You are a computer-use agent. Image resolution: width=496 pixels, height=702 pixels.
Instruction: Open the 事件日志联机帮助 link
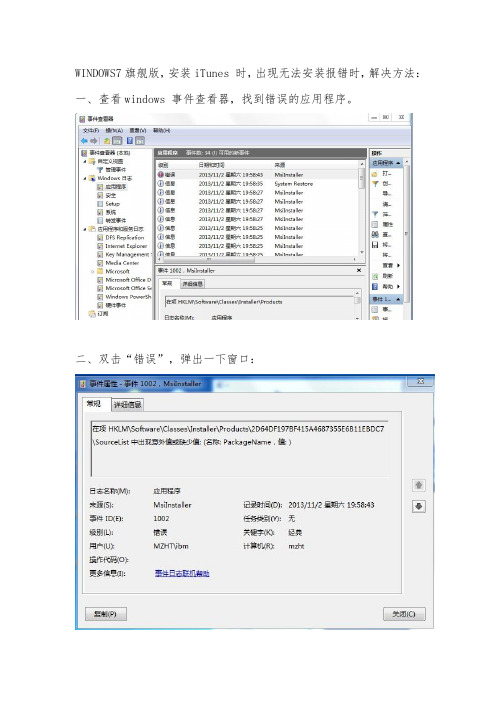coord(182,573)
